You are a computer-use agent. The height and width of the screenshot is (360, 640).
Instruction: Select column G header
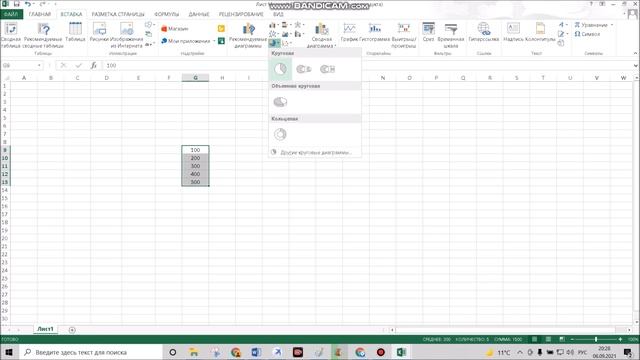click(x=195, y=78)
